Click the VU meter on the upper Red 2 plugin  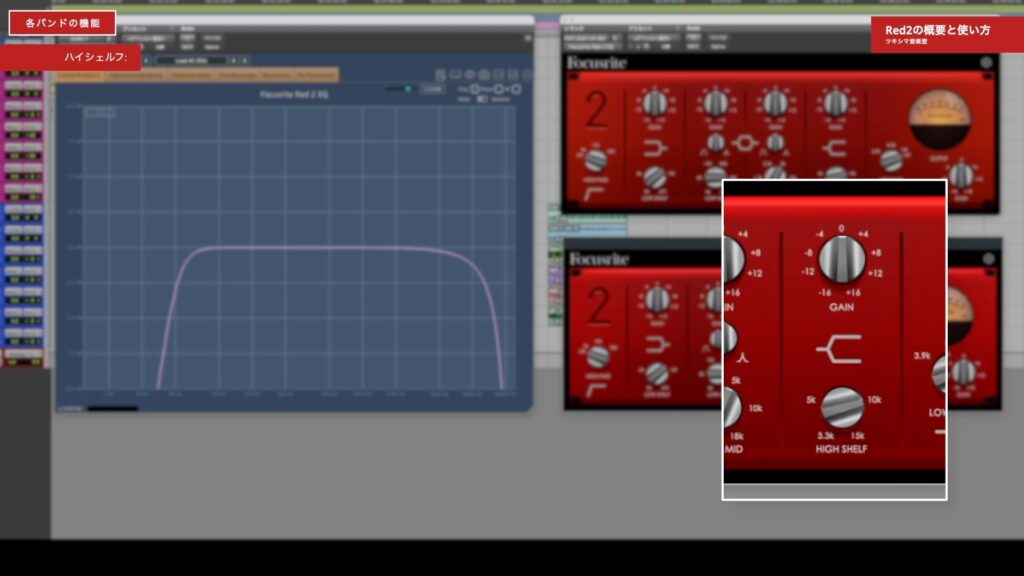[939, 120]
